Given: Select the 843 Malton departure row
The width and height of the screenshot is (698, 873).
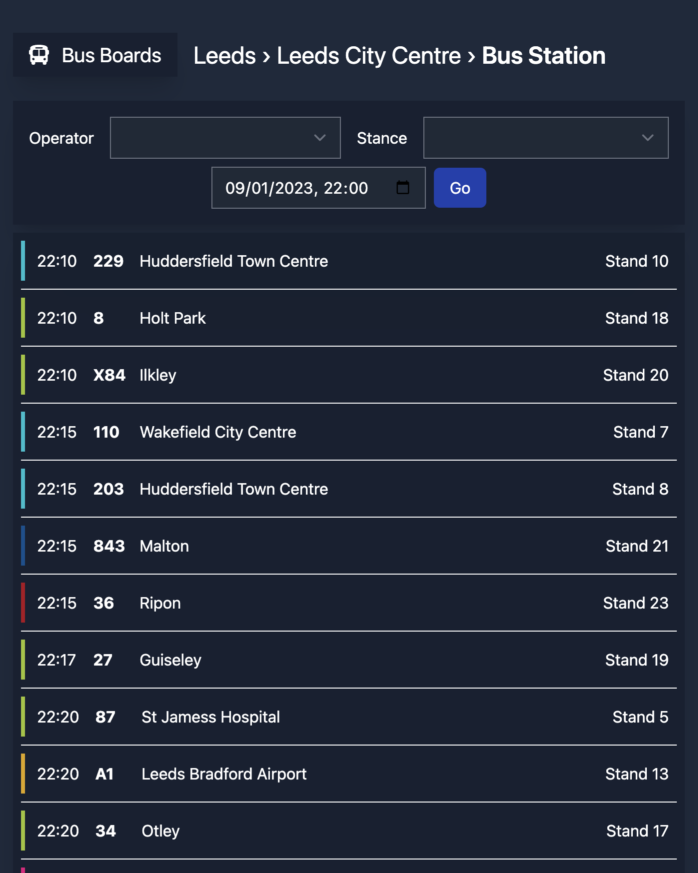Looking at the screenshot, I should 349,546.
